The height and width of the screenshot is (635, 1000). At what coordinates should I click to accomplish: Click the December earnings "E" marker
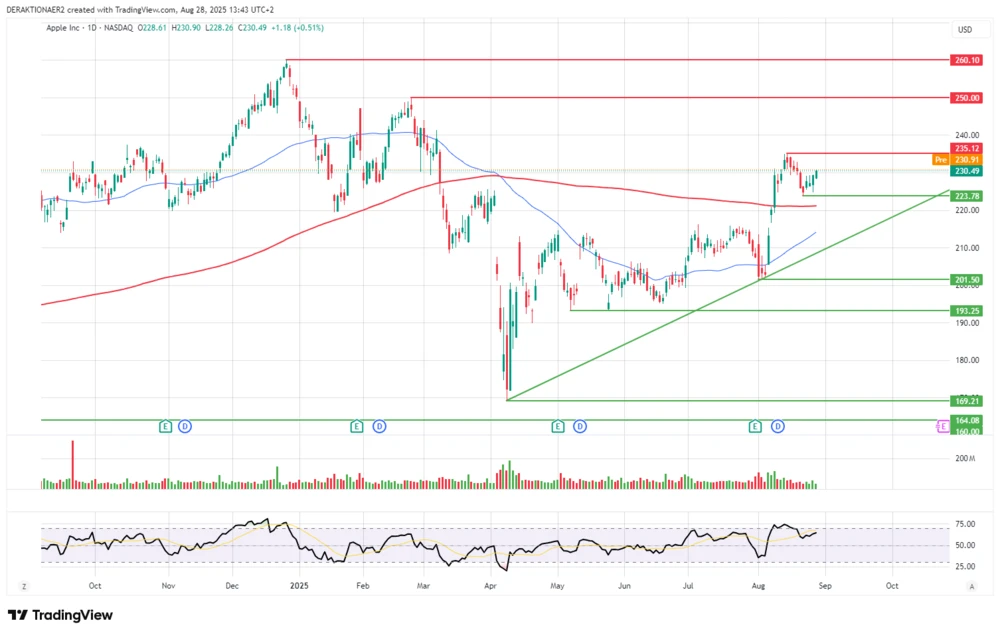tap(163, 426)
